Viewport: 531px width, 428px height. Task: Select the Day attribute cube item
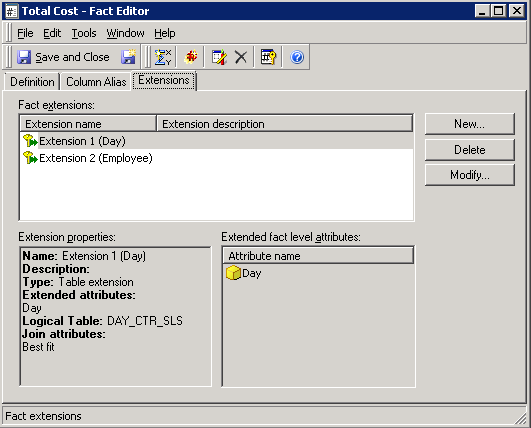243,273
